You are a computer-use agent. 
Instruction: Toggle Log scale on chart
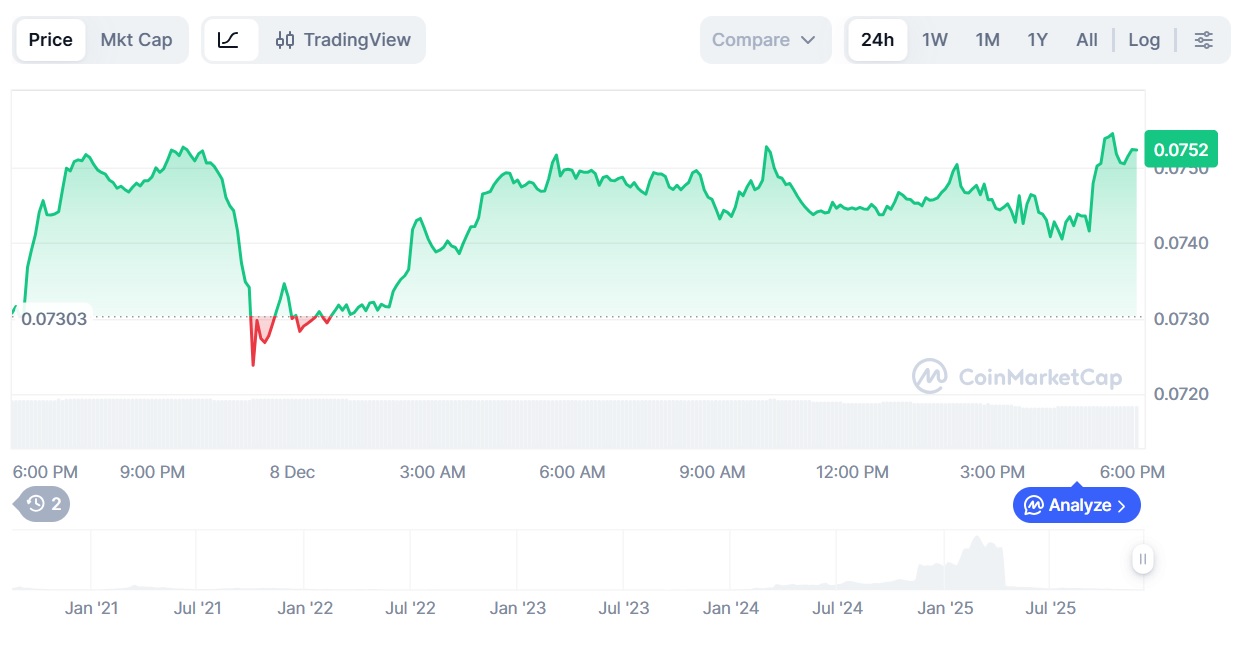click(x=1144, y=40)
